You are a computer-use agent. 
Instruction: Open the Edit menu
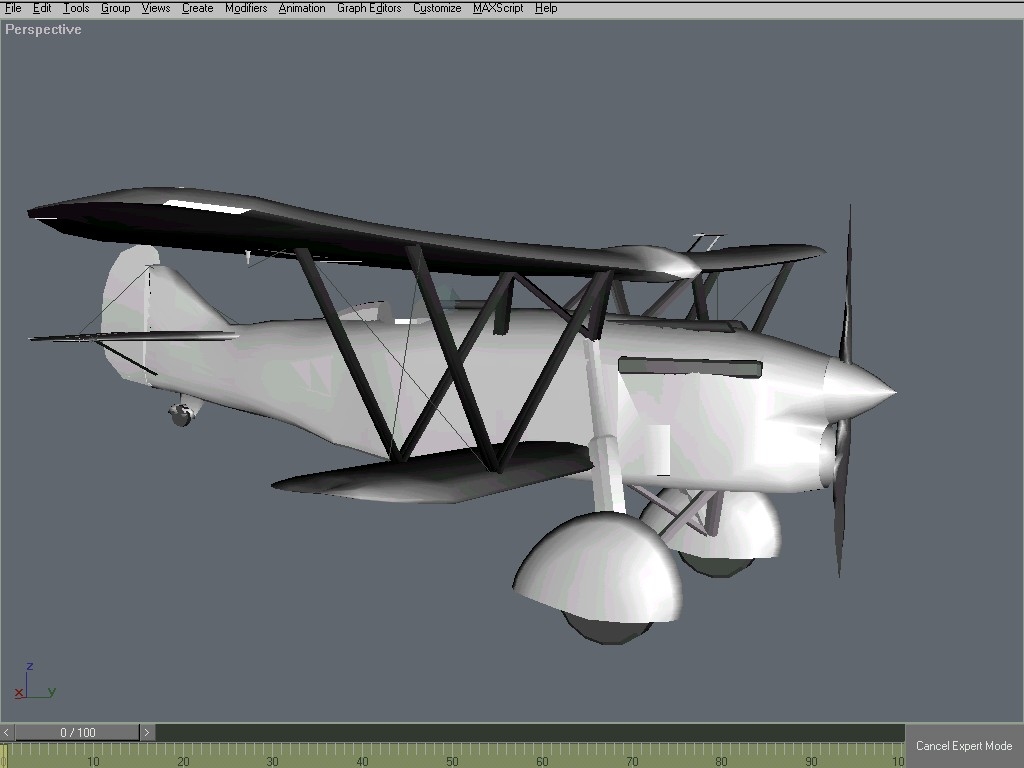pyautogui.click(x=42, y=8)
